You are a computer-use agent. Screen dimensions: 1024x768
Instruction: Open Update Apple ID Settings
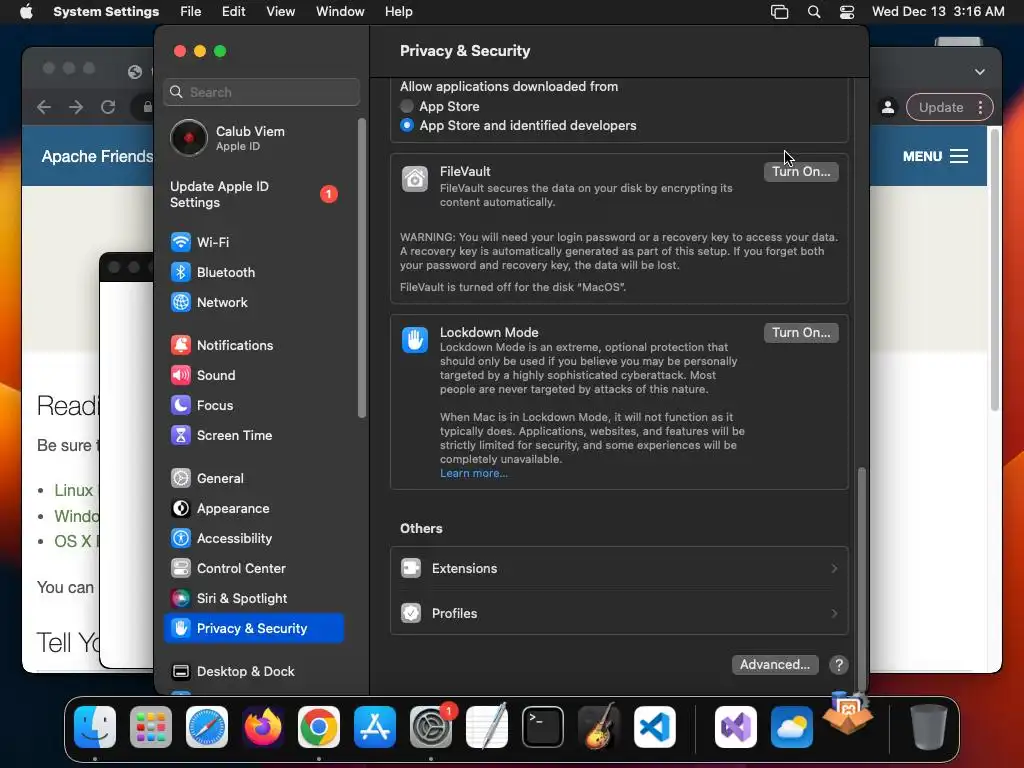click(x=253, y=195)
